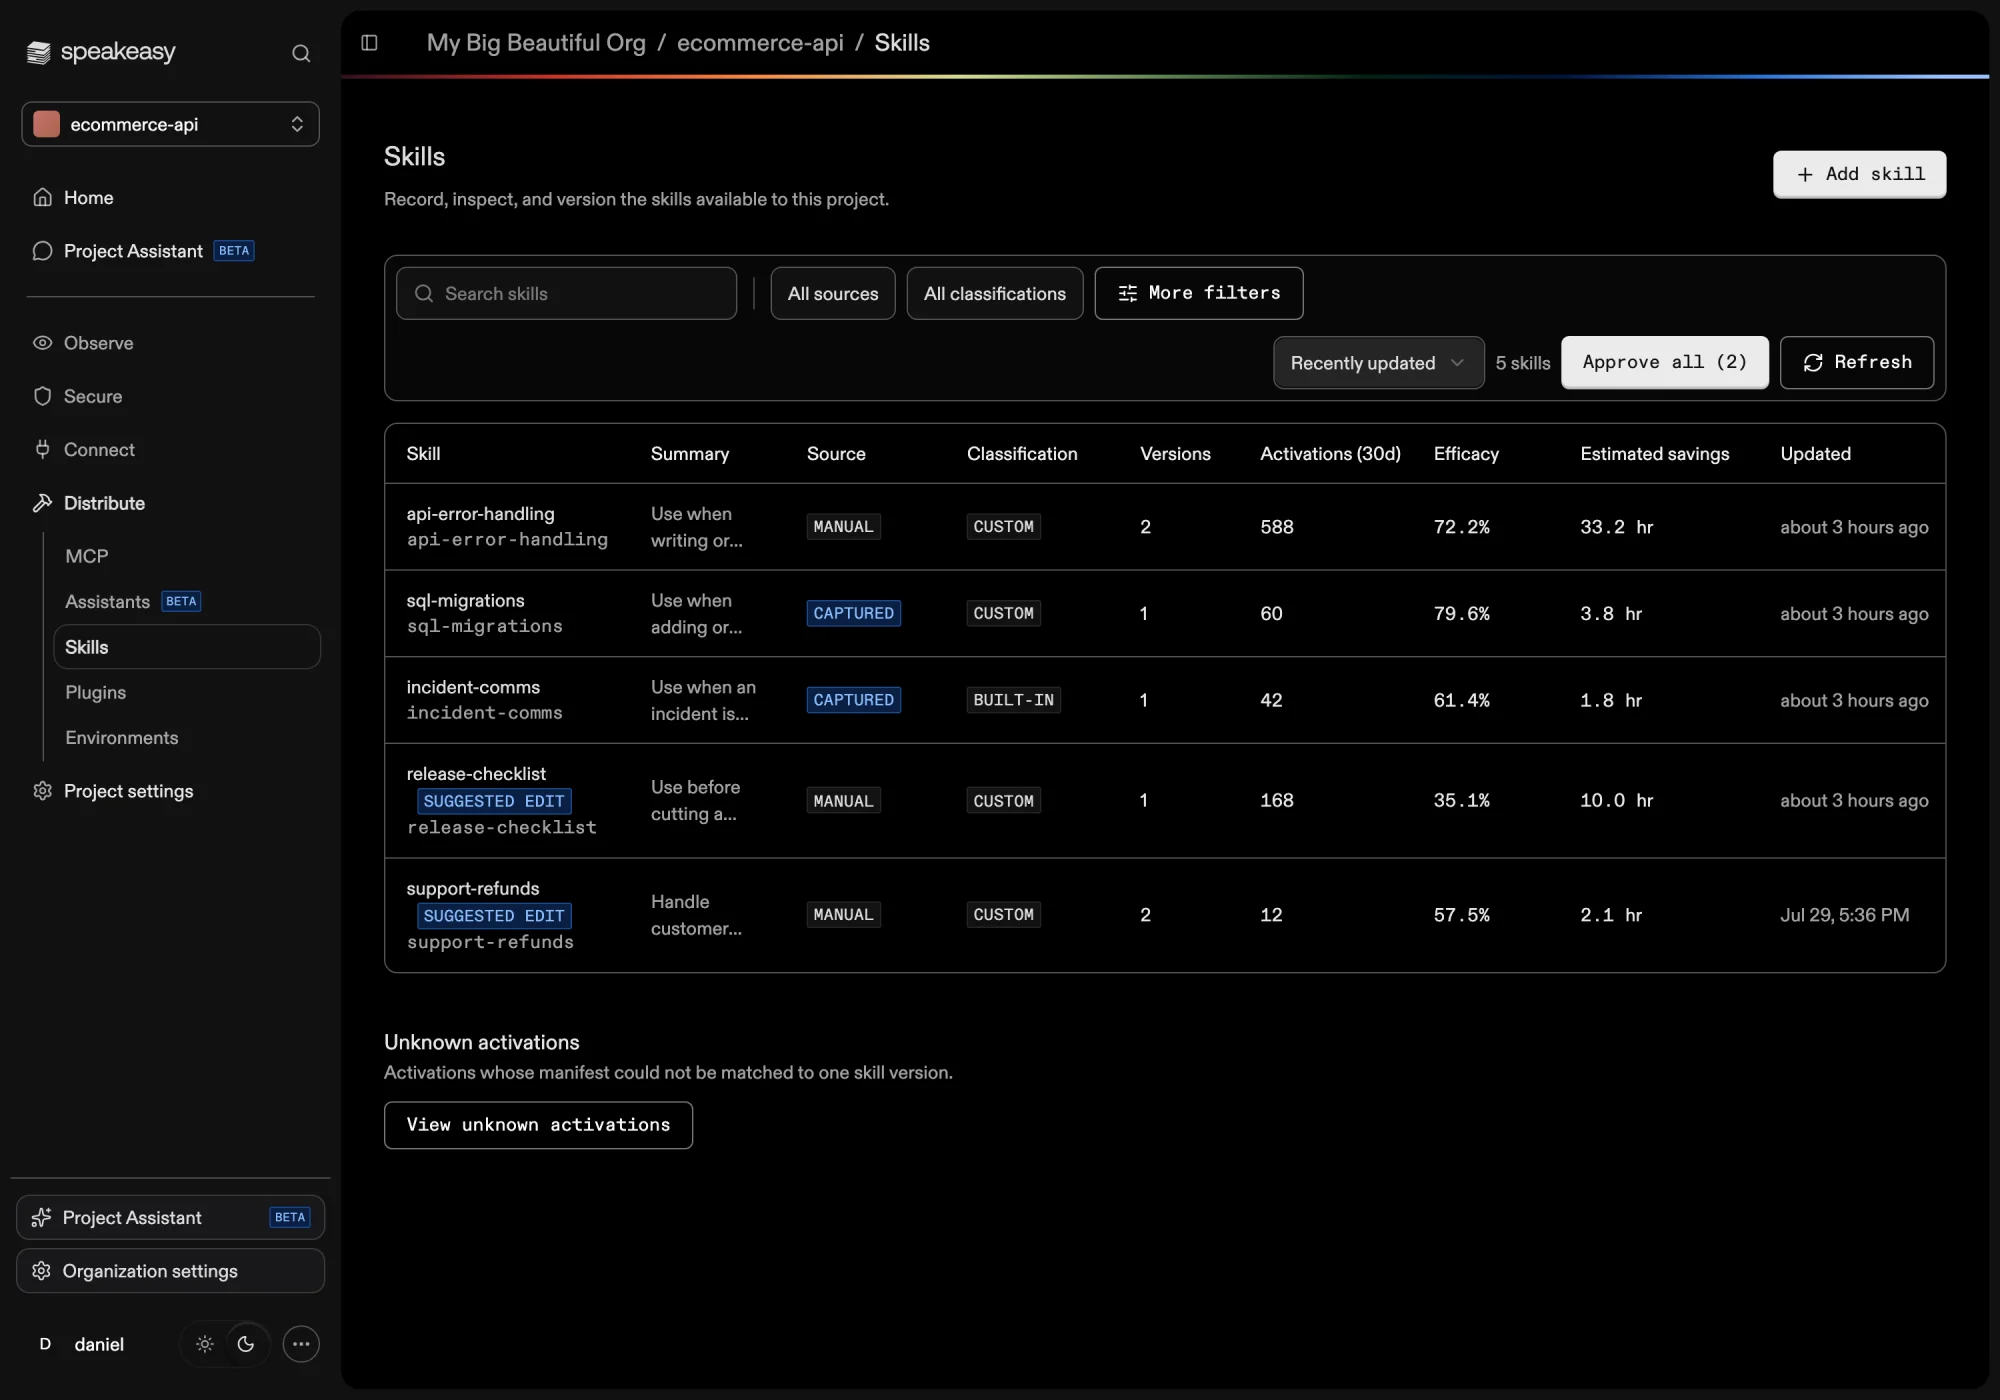Click the Project Assistant chat bubble icon

[42, 250]
